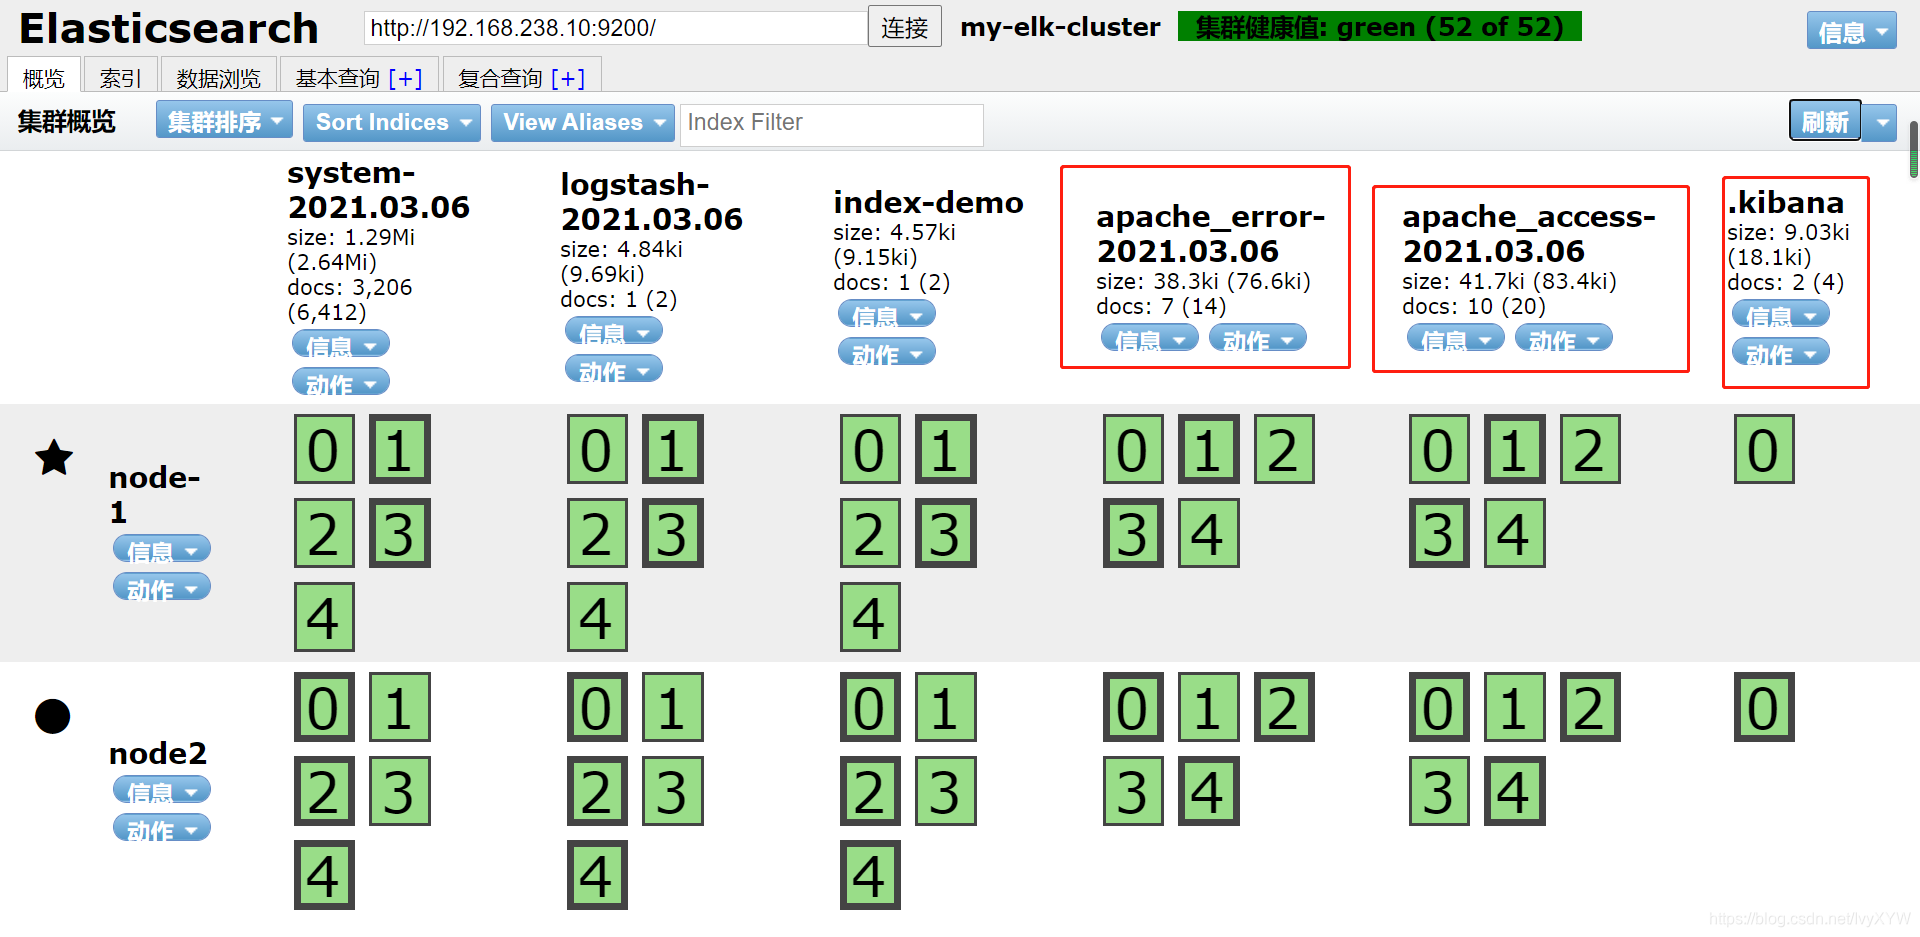Screen dimensions: 1920x937
Task: Open 信息 dropdown for node2
Action: pyautogui.click(x=162, y=790)
